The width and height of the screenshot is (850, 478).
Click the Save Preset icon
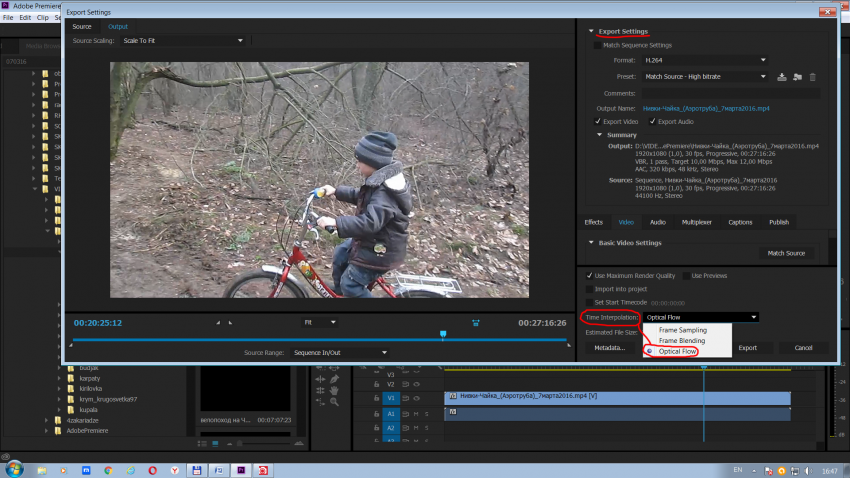(x=781, y=77)
